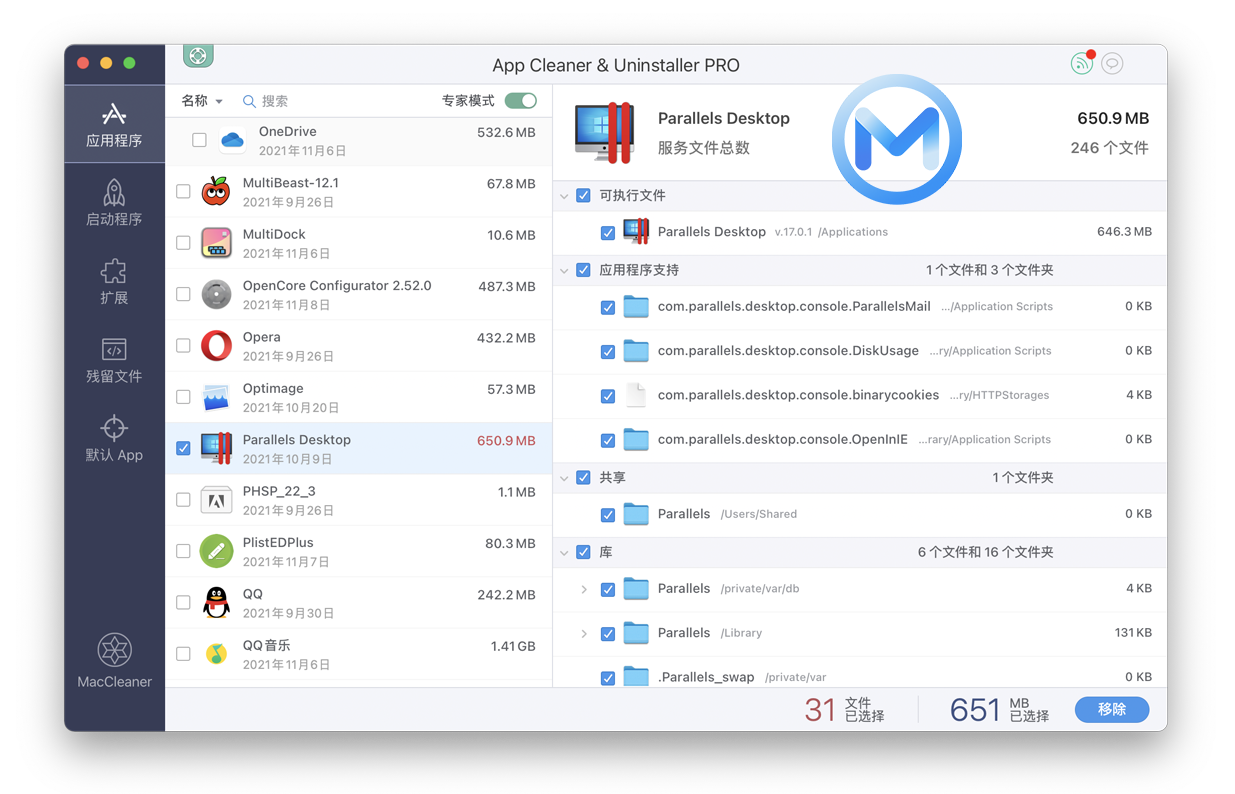This screenshot has height=794, width=1235.
Task: Click the green lifebuoy help icon
Action: click(198, 56)
